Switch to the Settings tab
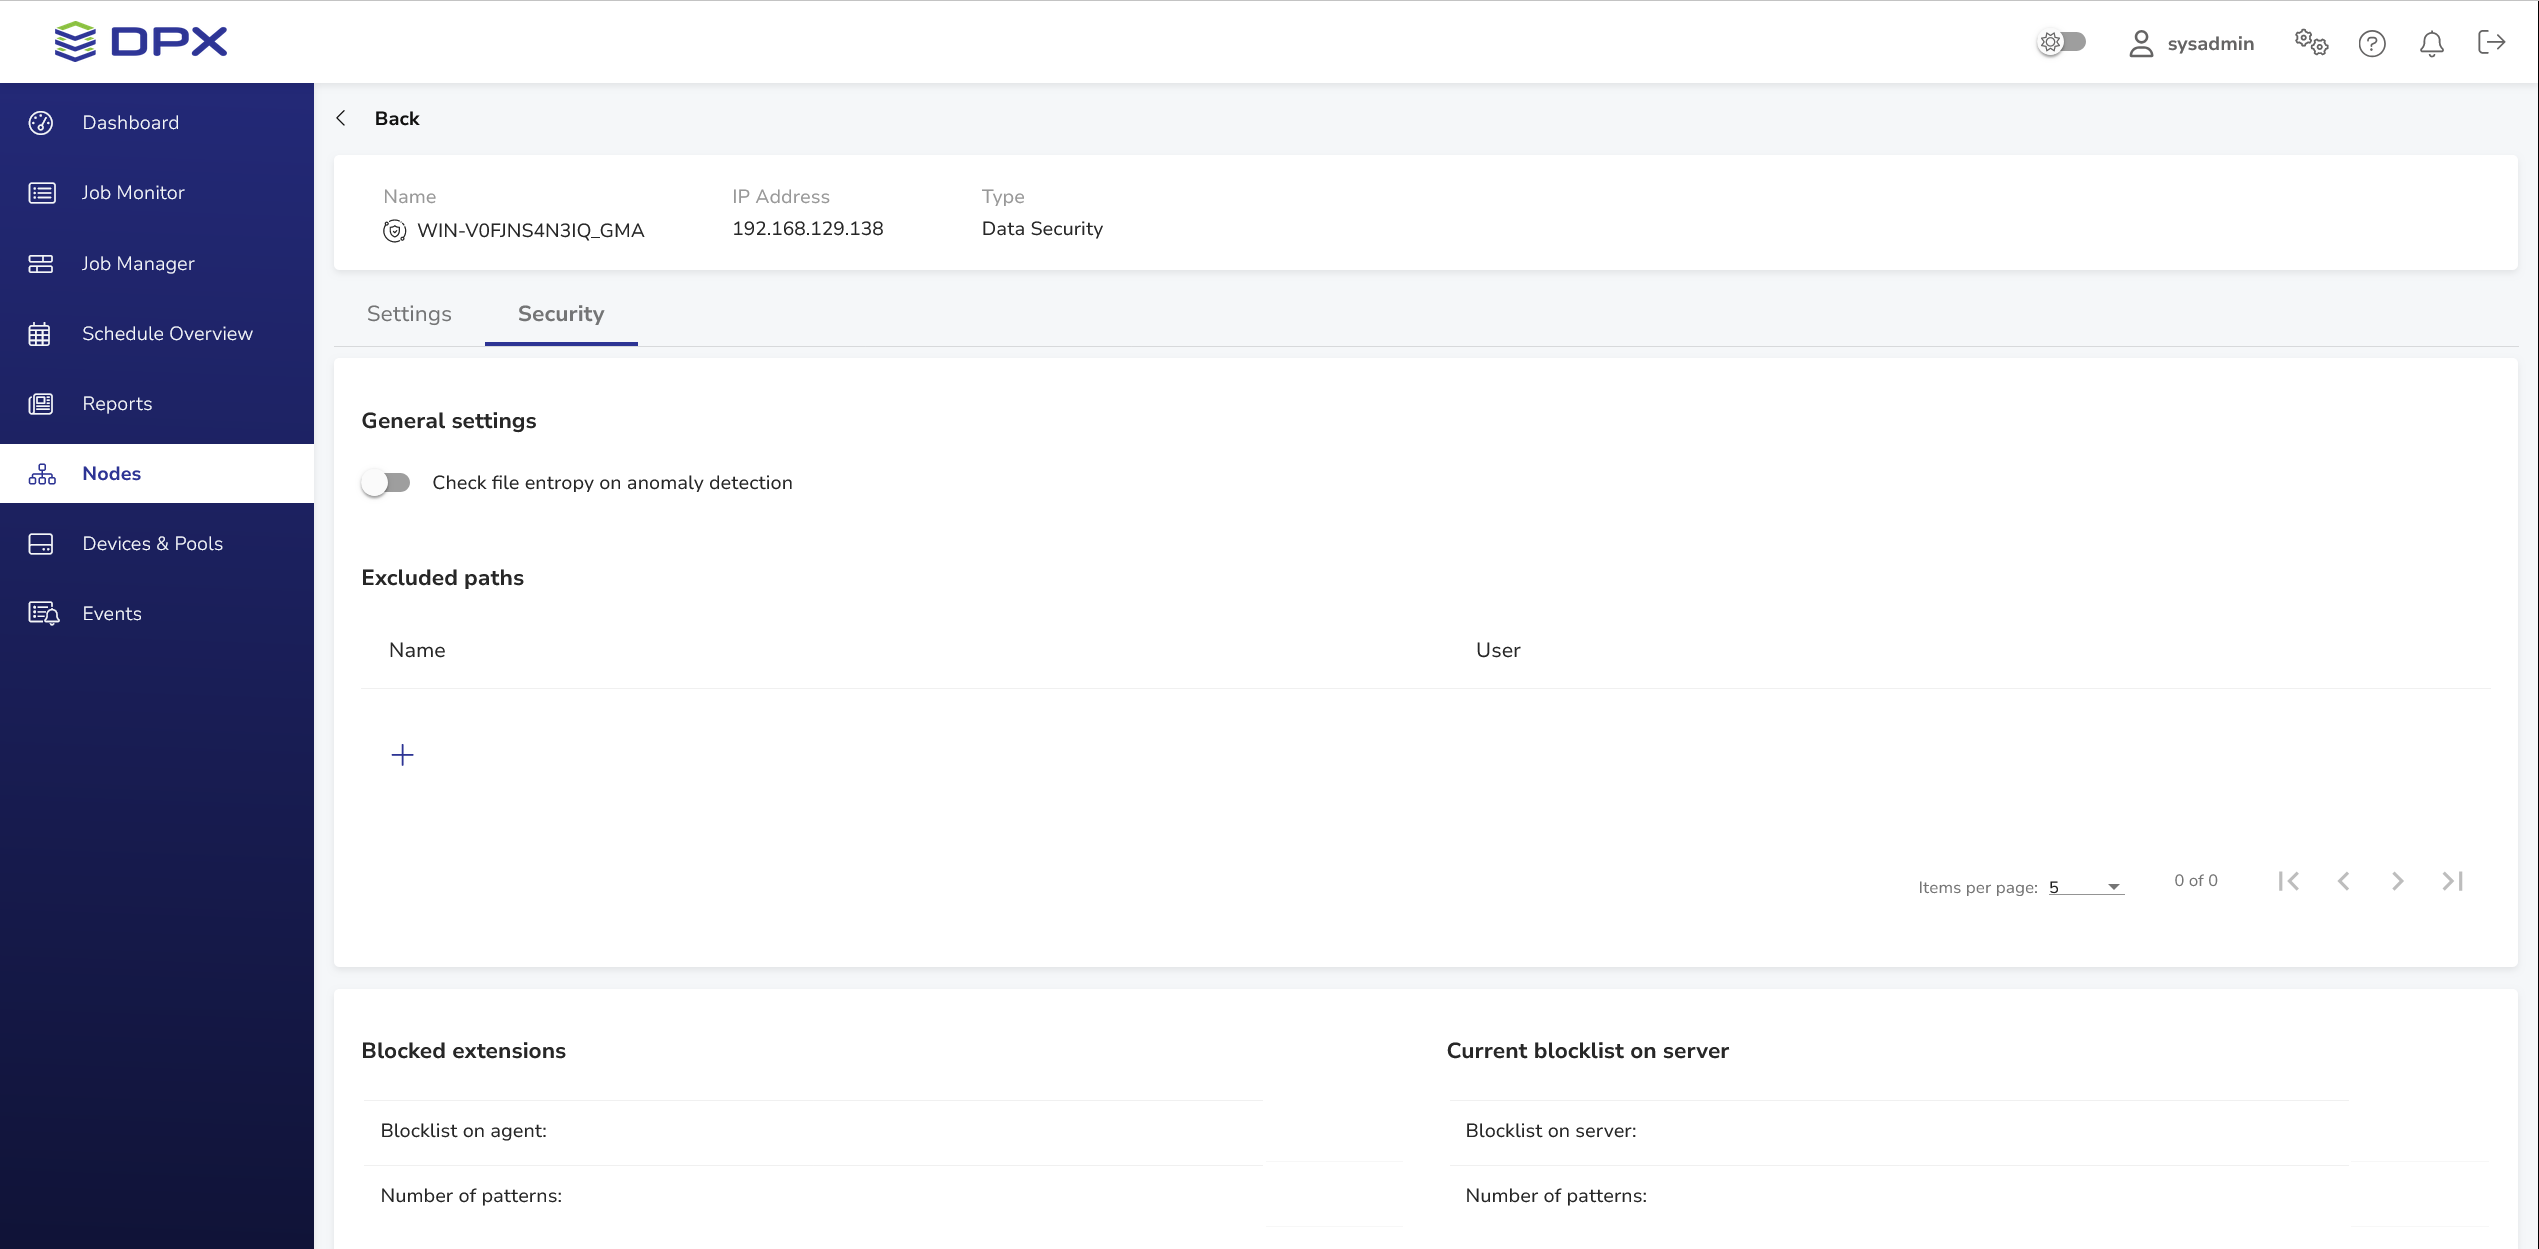The width and height of the screenshot is (2539, 1249). (x=409, y=314)
